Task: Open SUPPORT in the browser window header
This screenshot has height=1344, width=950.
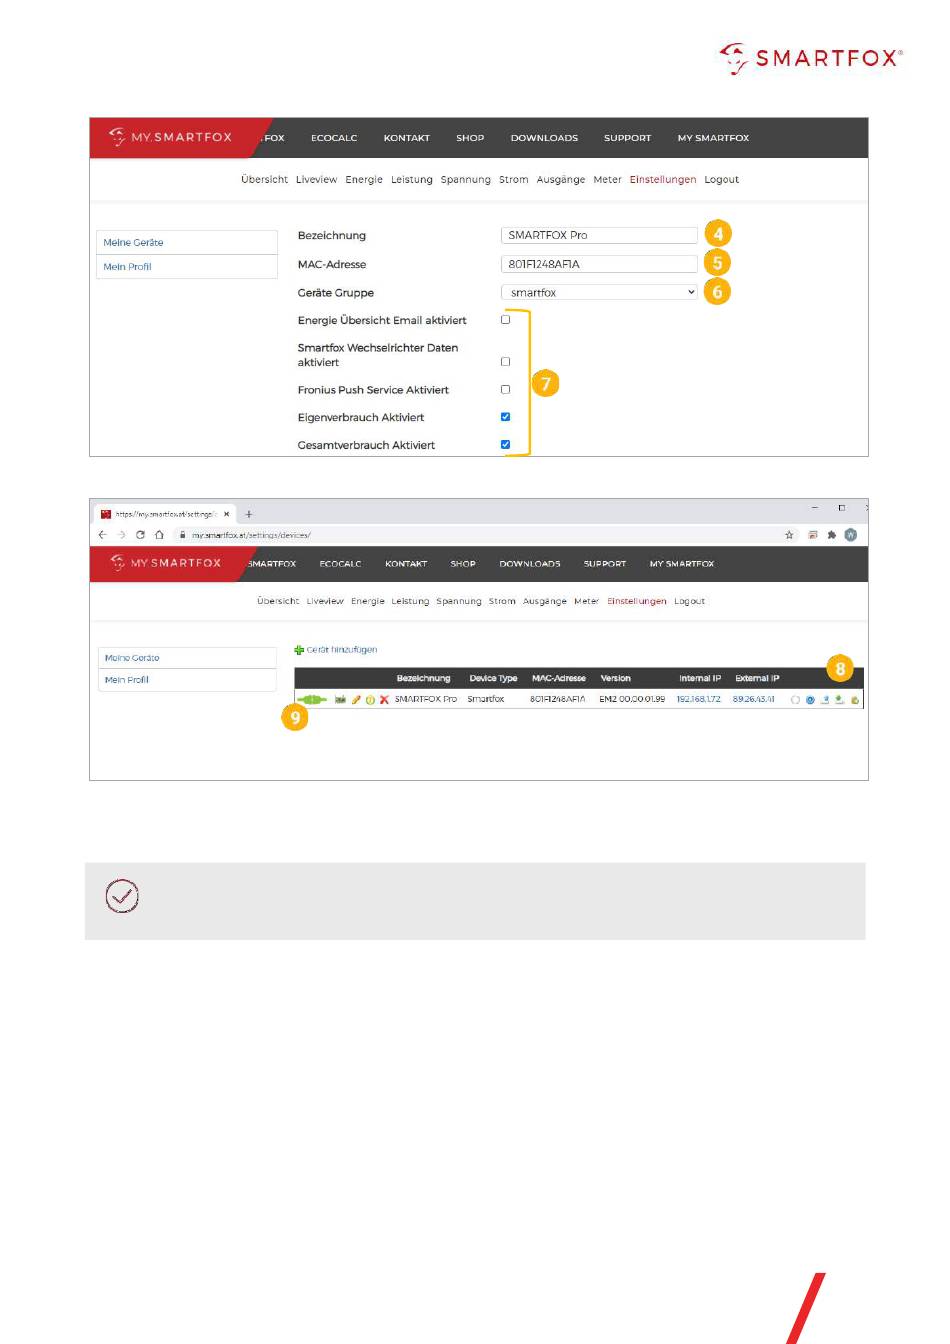Action: click(x=605, y=564)
